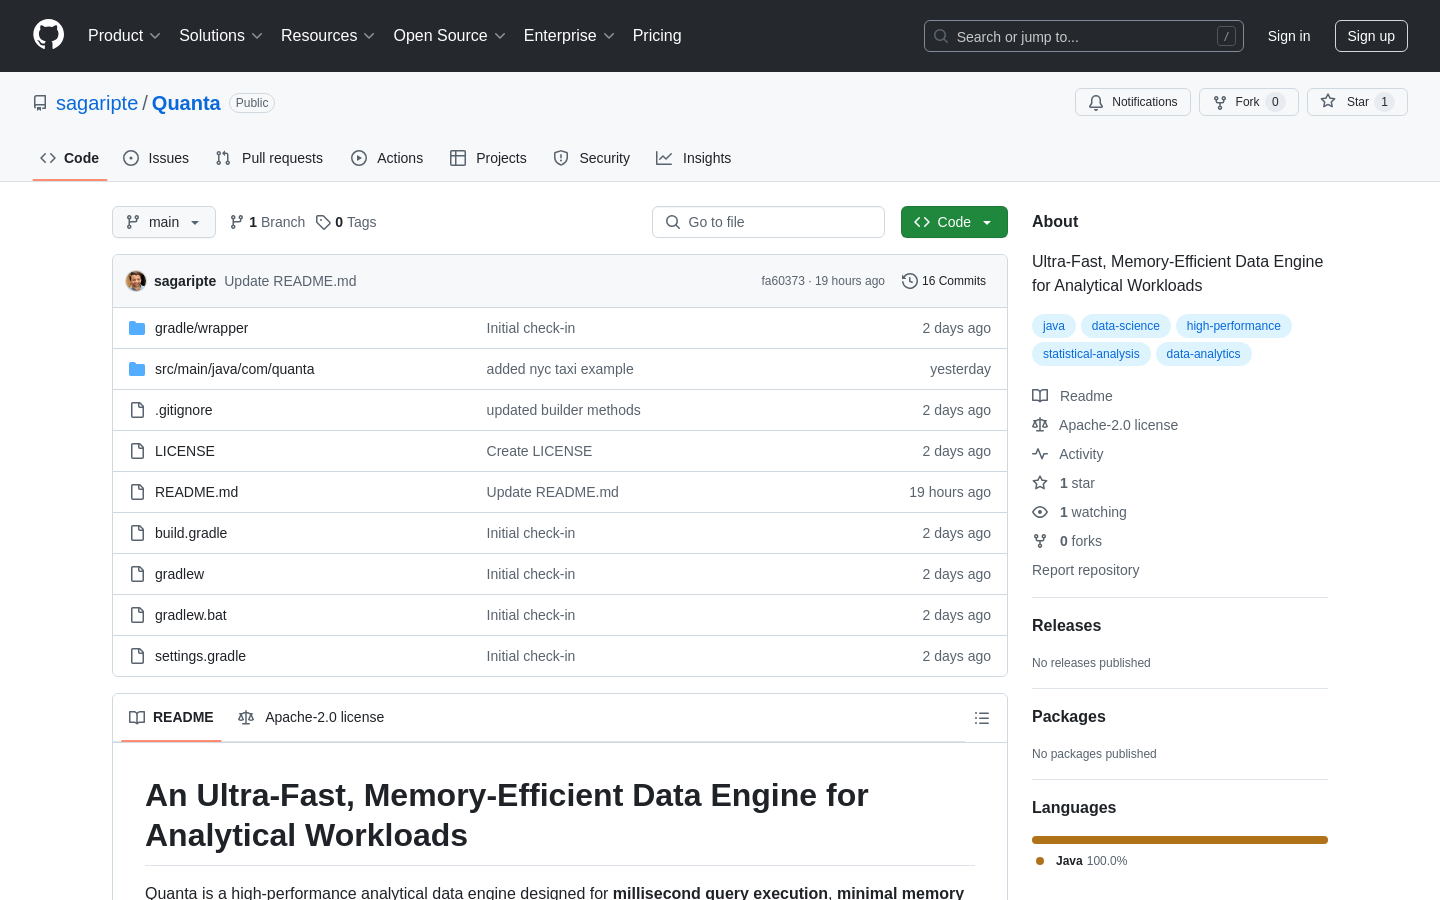Expand the Solutions menu
The height and width of the screenshot is (900, 1440).
tap(221, 36)
